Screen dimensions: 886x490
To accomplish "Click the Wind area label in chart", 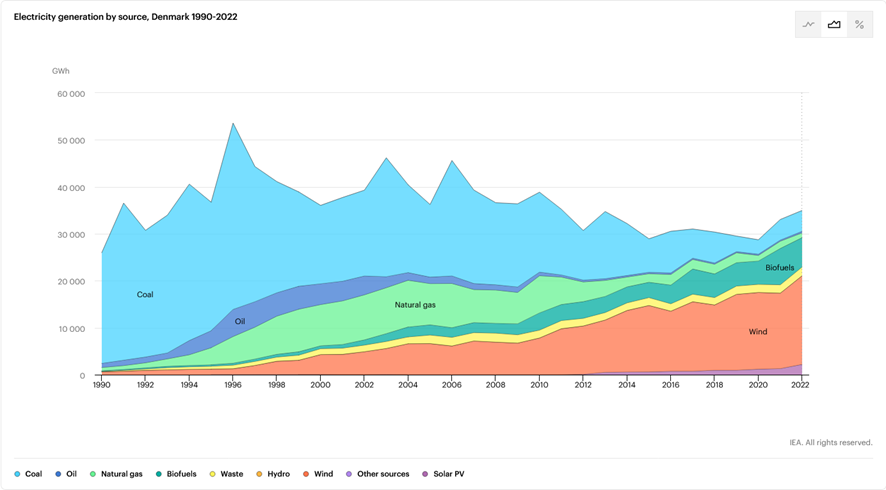I will 758,331.
